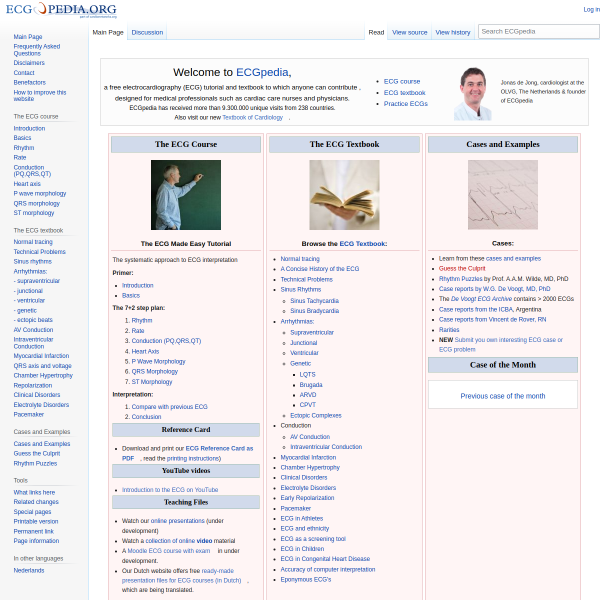Open step 7 ST Morphology

coord(152,382)
